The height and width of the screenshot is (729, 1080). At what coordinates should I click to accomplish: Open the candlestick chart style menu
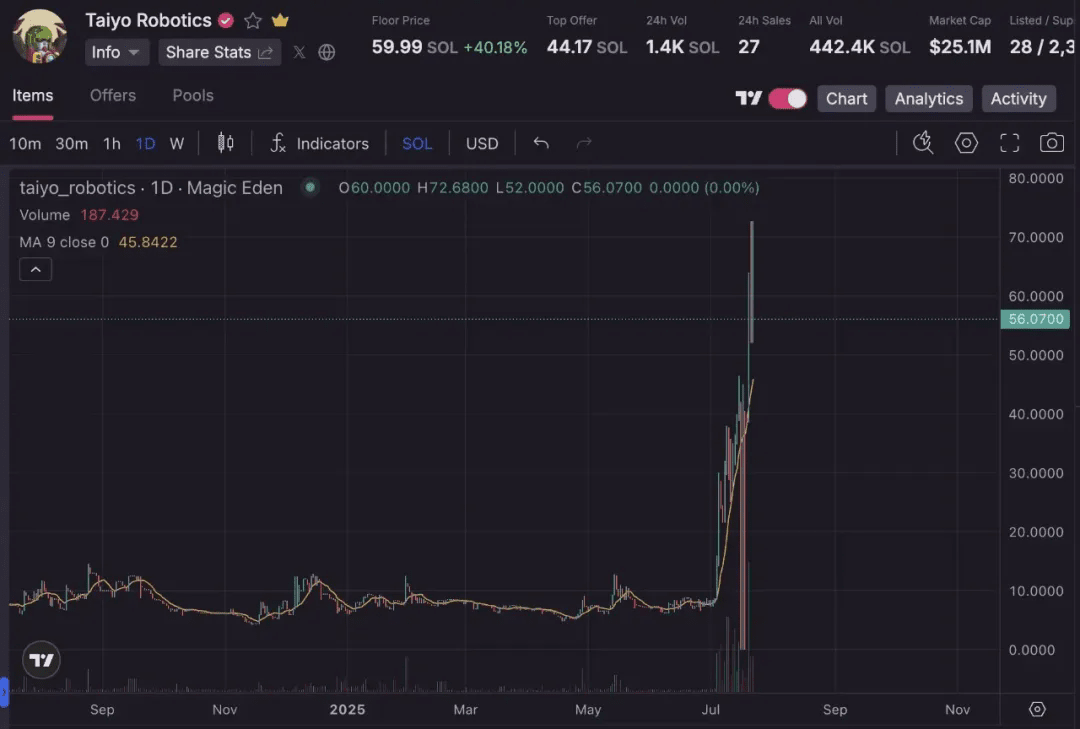pyautogui.click(x=225, y=143)
